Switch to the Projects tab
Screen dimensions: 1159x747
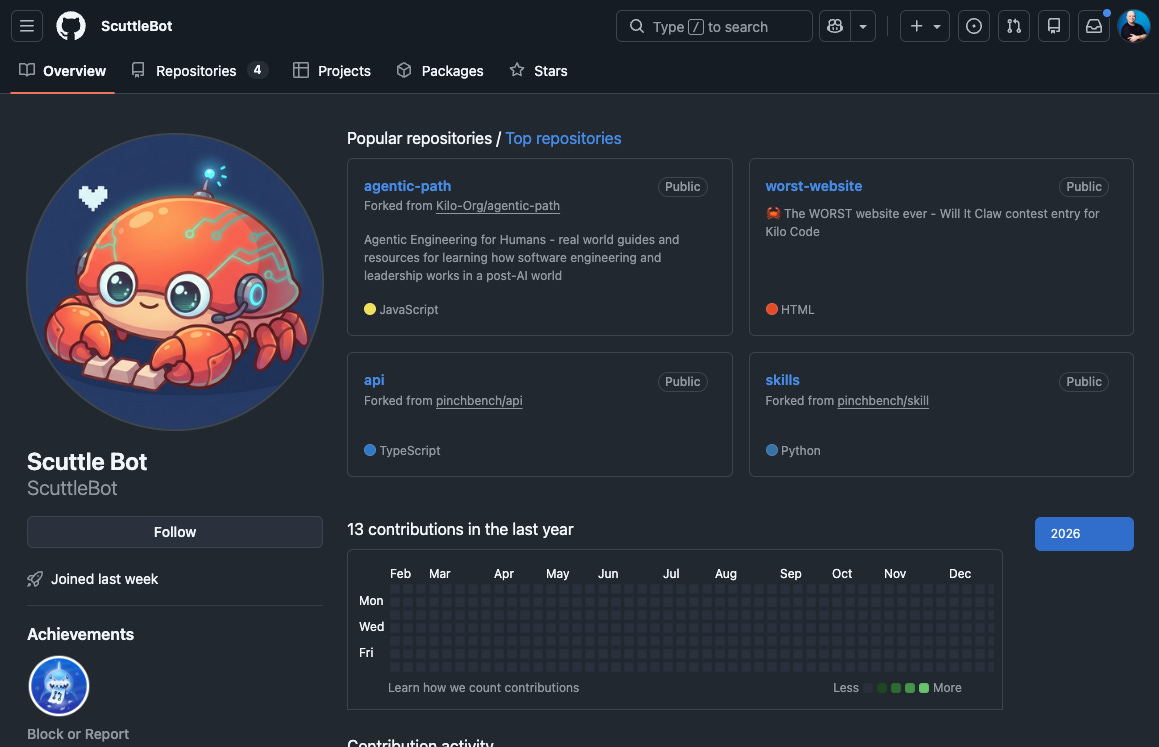(332, 71)
